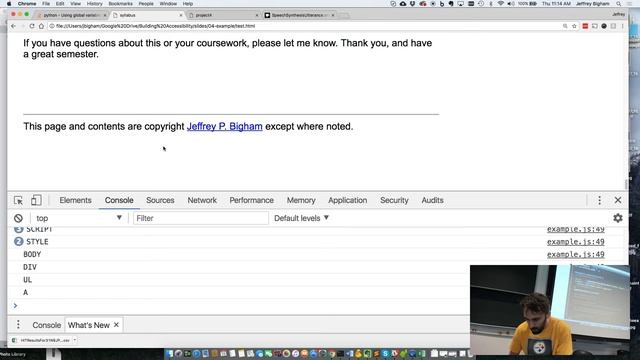This screenshot has width=640, height=360.
Task: Click the home icon in toolbar
Action: click(41, 26)
